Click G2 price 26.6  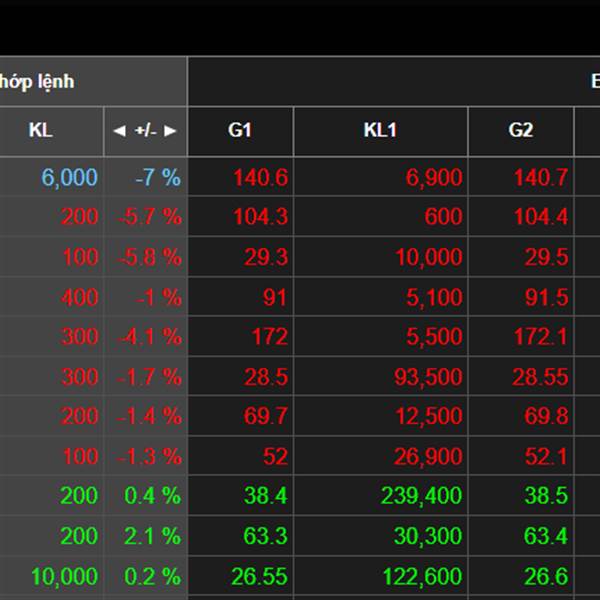tap(546, 576)
